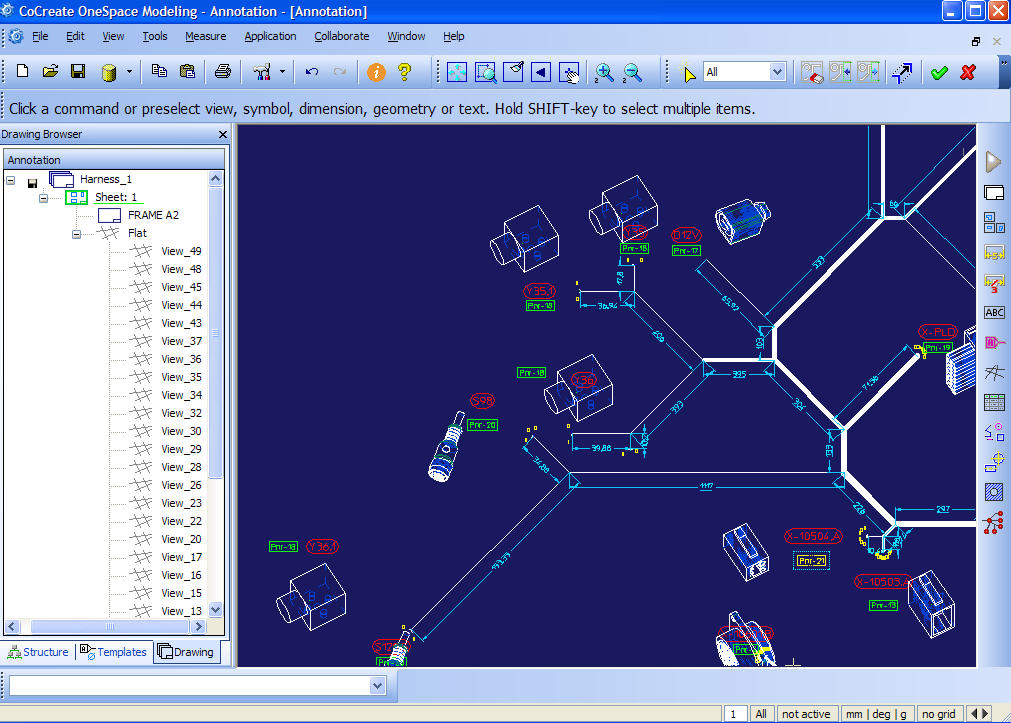Select View_37 in the drawing browser
1011x723 pixels.
coord(181,341)
